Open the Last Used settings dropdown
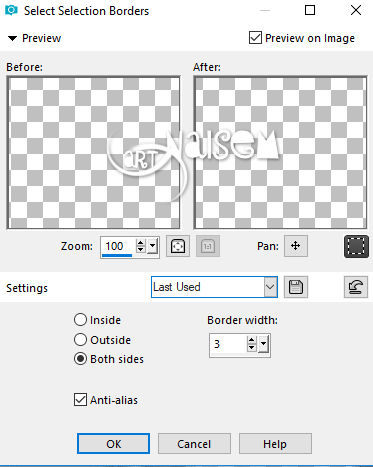Image resolution: width=373 pixels, height=467 pixels. (270, 287)
